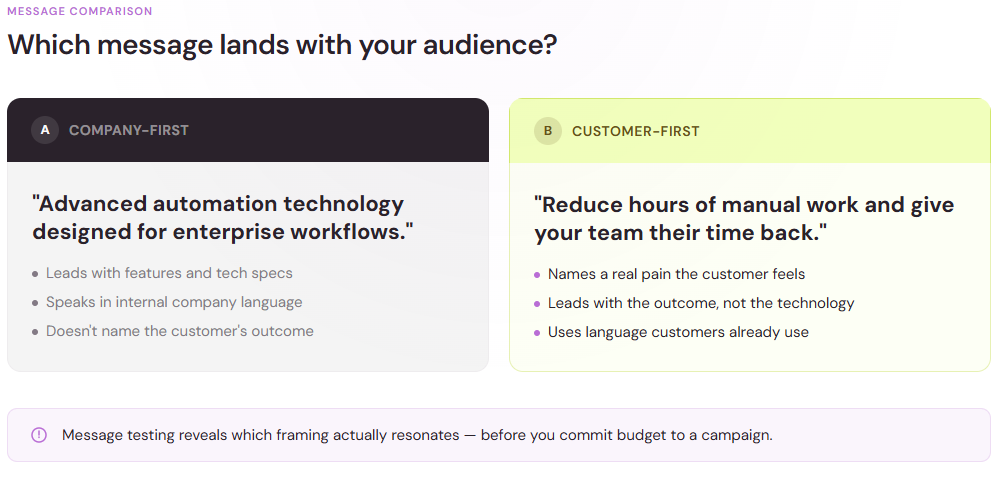Click 'Leads with the outcome, not the technology'
This screenshot has width=1004, height=477.
coord(701,303)
